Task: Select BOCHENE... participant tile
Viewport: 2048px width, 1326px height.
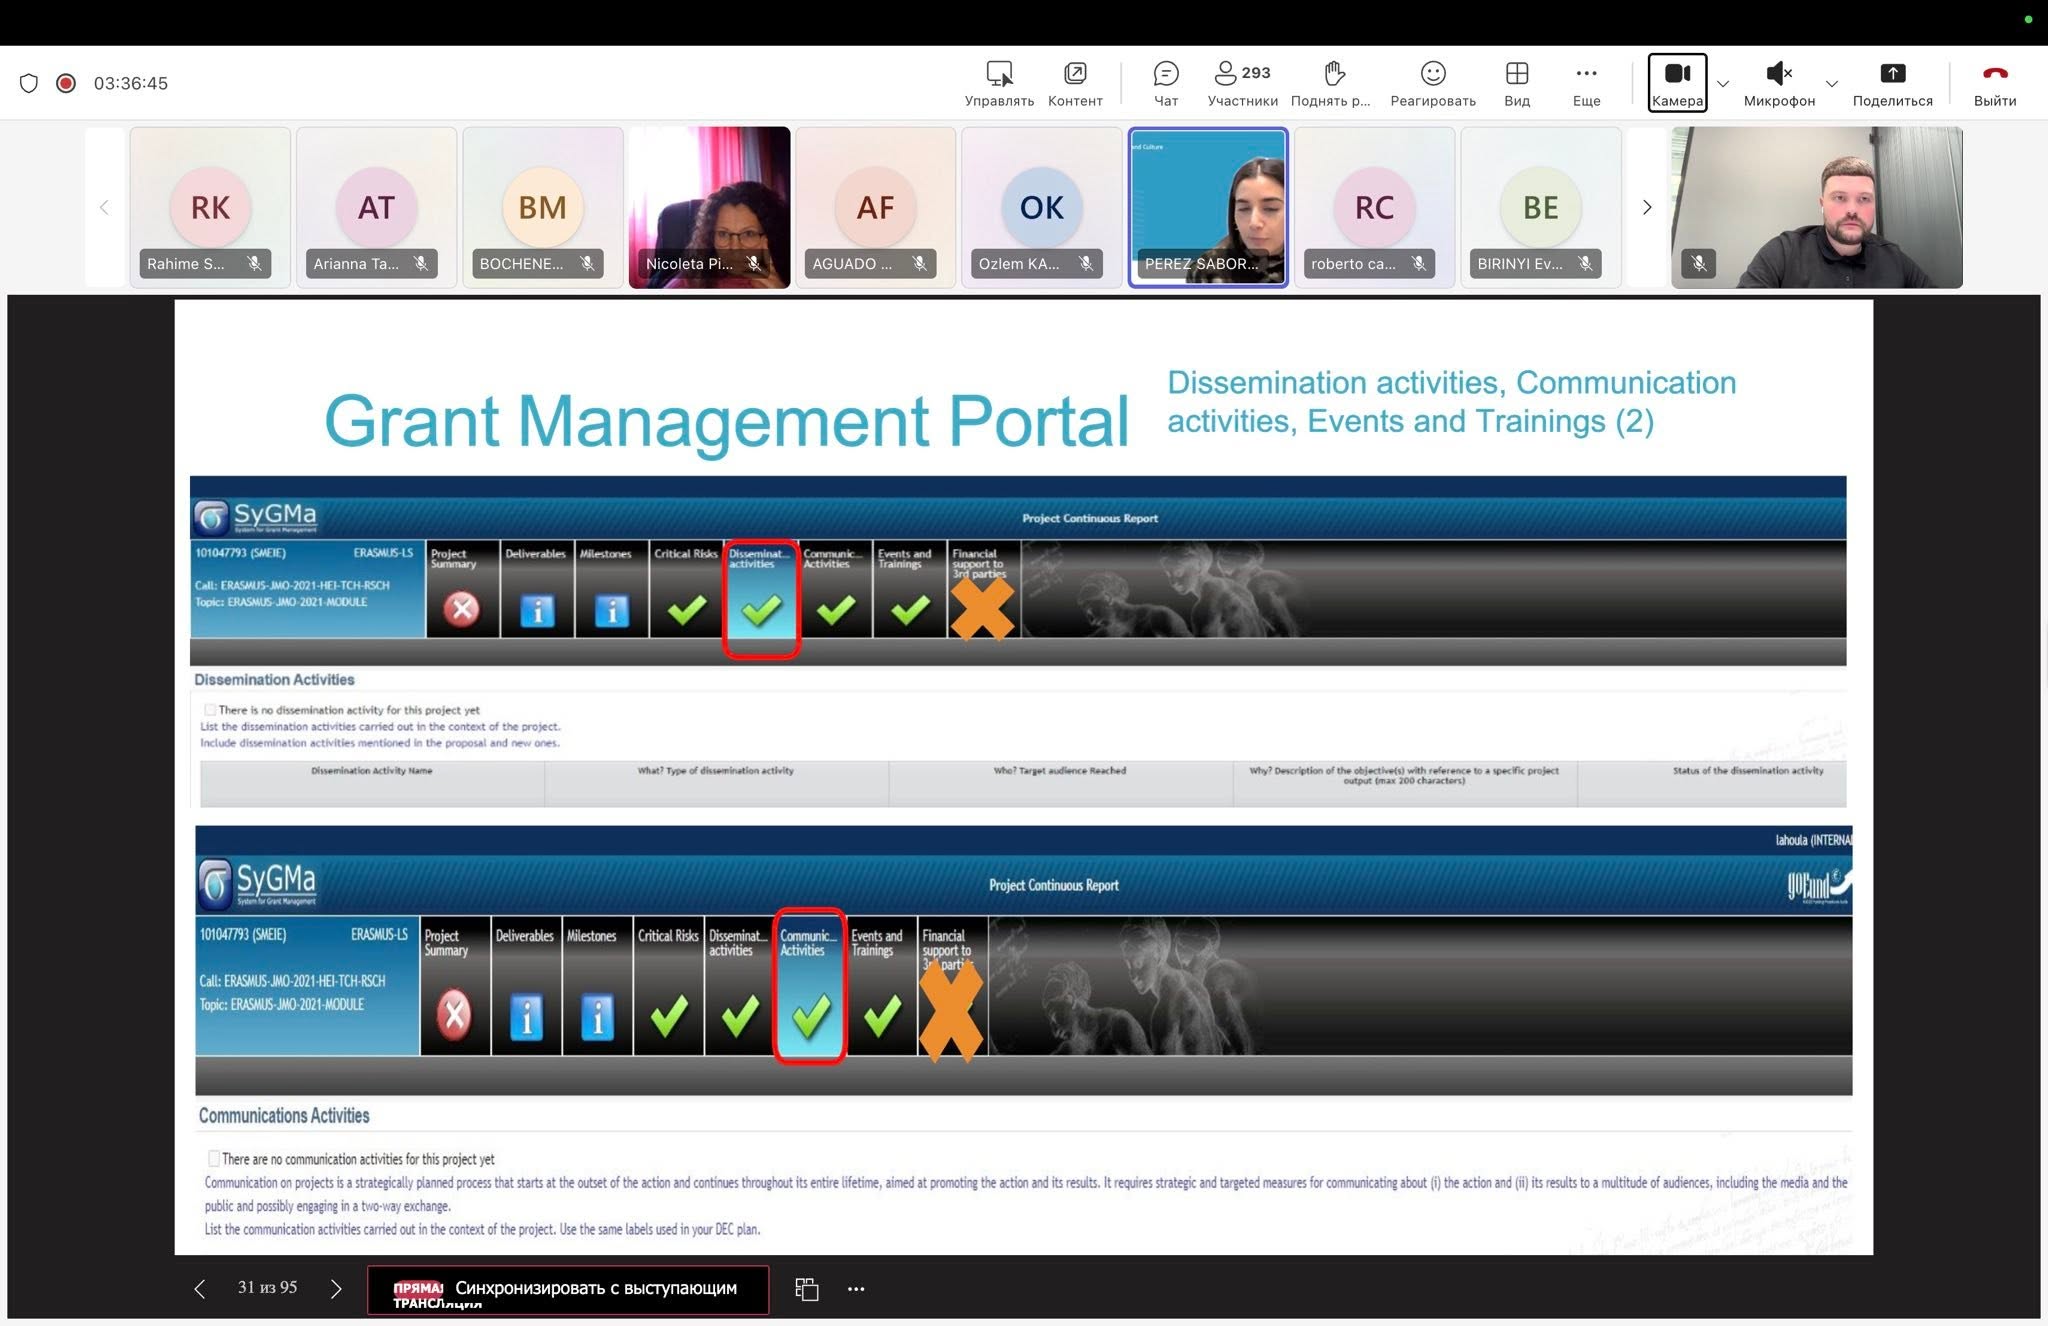Action: (x=542, y=207)
